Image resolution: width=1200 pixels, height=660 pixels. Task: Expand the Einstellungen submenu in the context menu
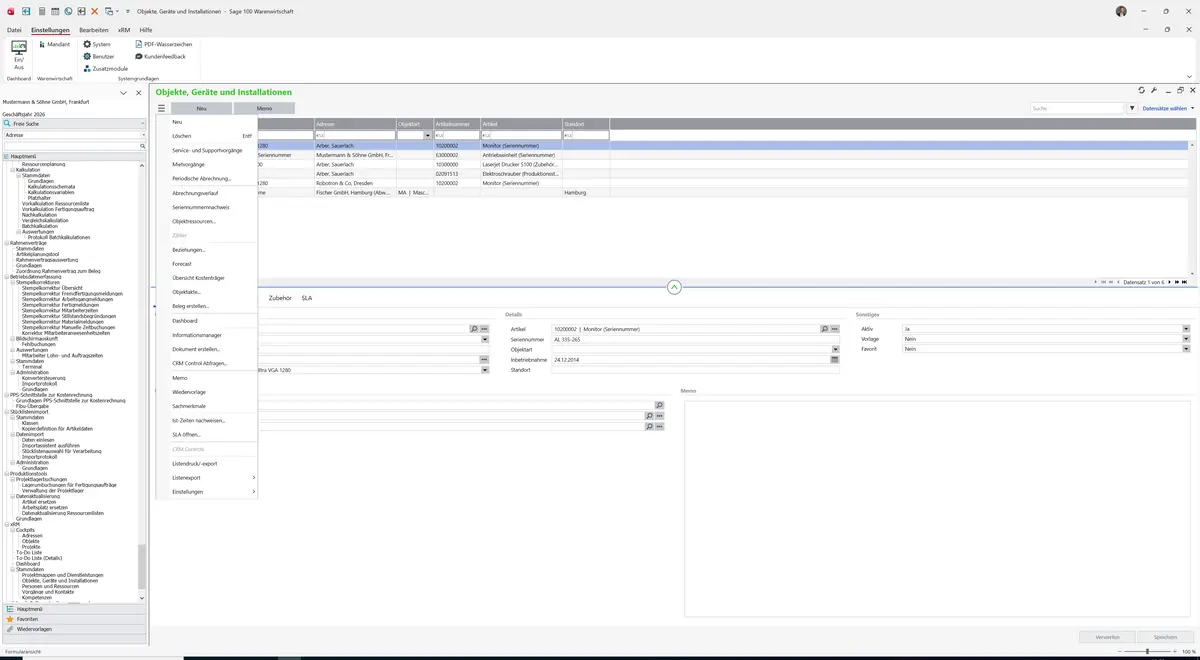pos(206,492)
